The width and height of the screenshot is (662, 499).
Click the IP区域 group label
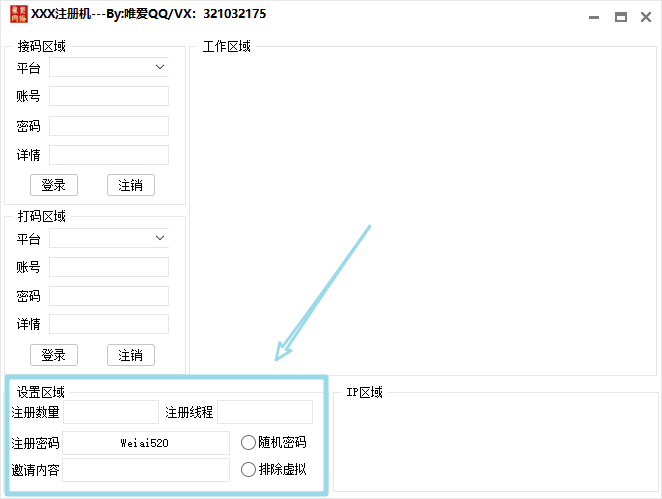[x=364, y=392]
